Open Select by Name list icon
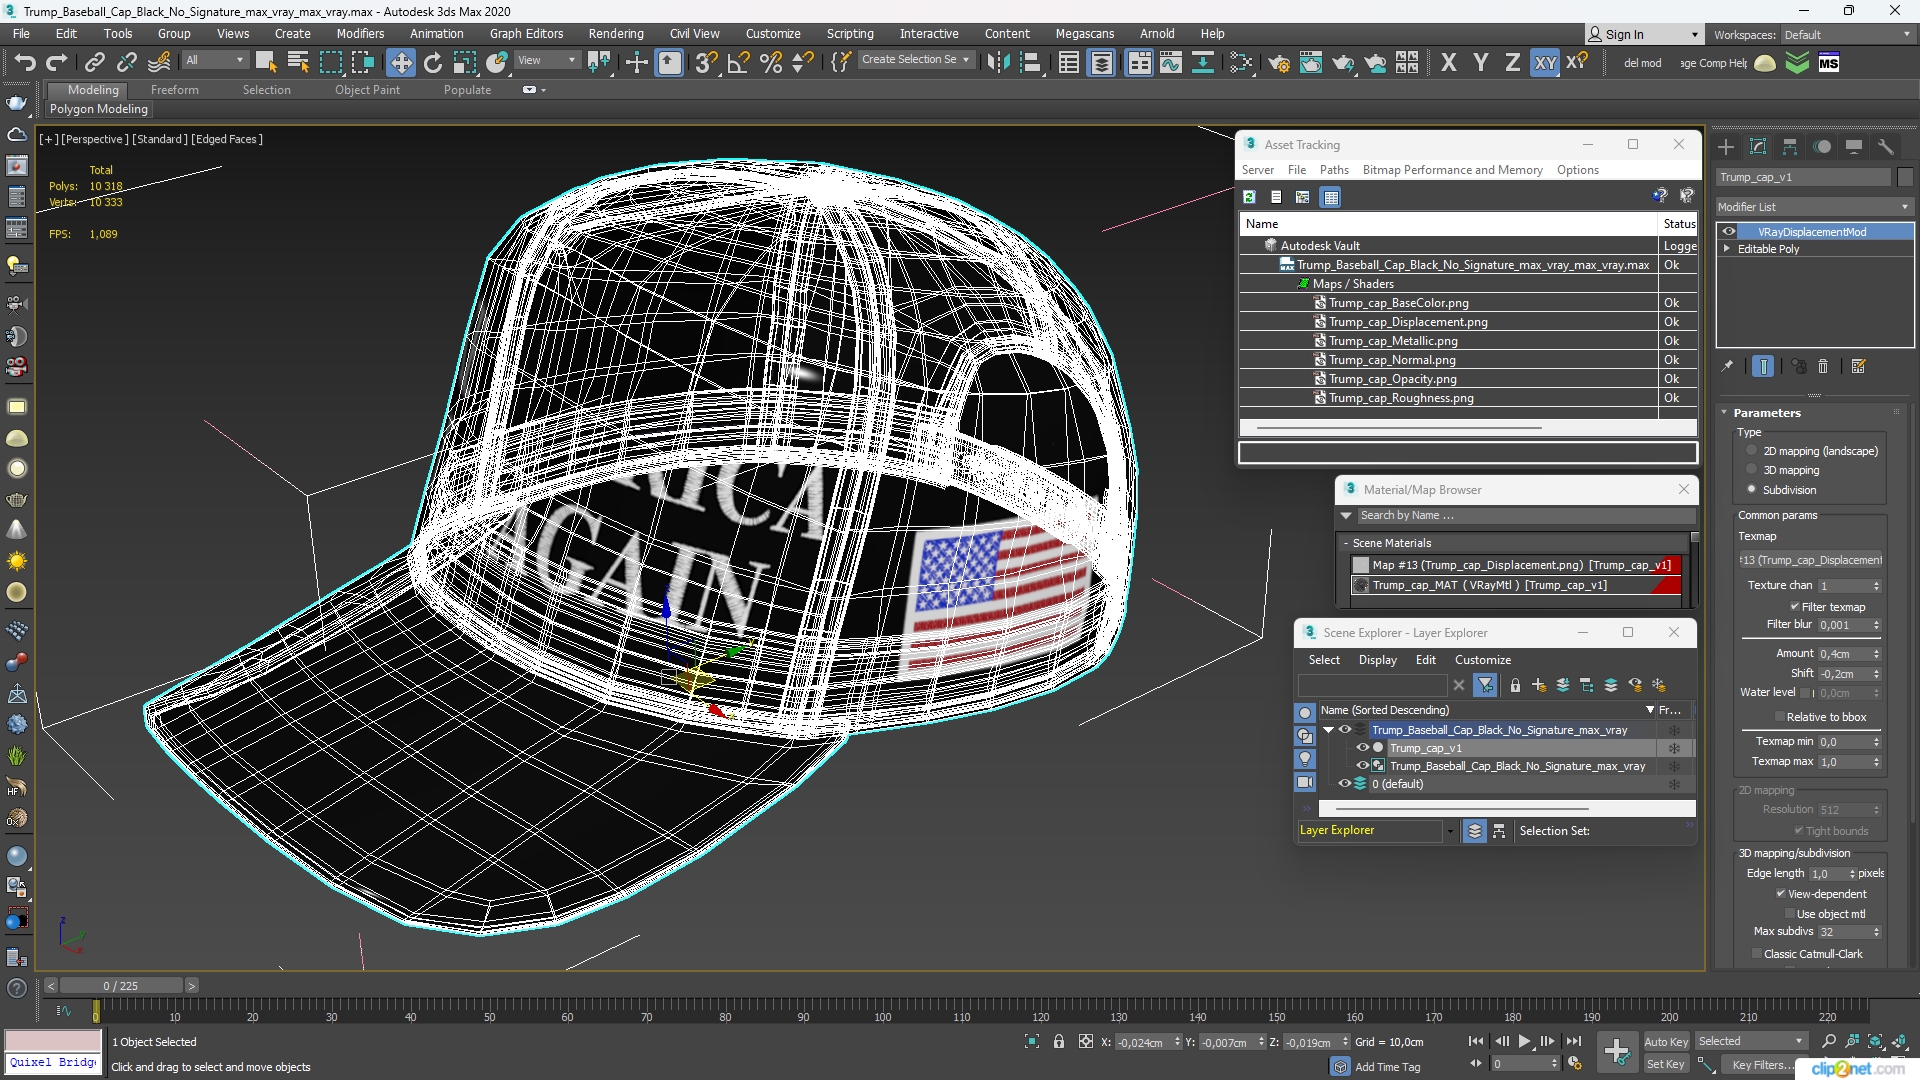Screen dimensions: 1920x1080 point(298,63)
